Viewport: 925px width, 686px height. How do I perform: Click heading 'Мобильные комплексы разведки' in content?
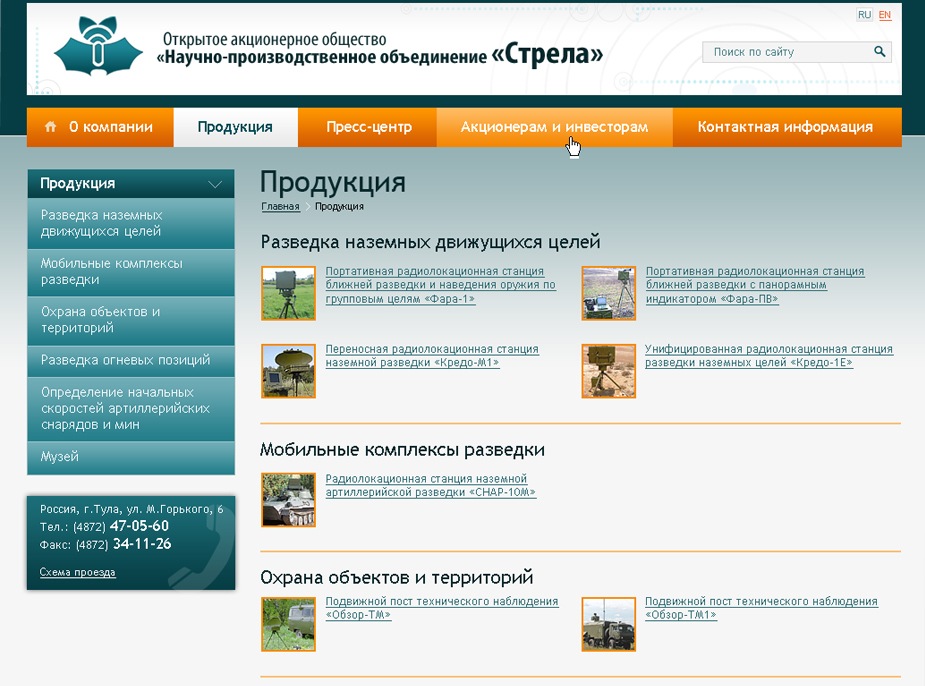click(402, 449)
